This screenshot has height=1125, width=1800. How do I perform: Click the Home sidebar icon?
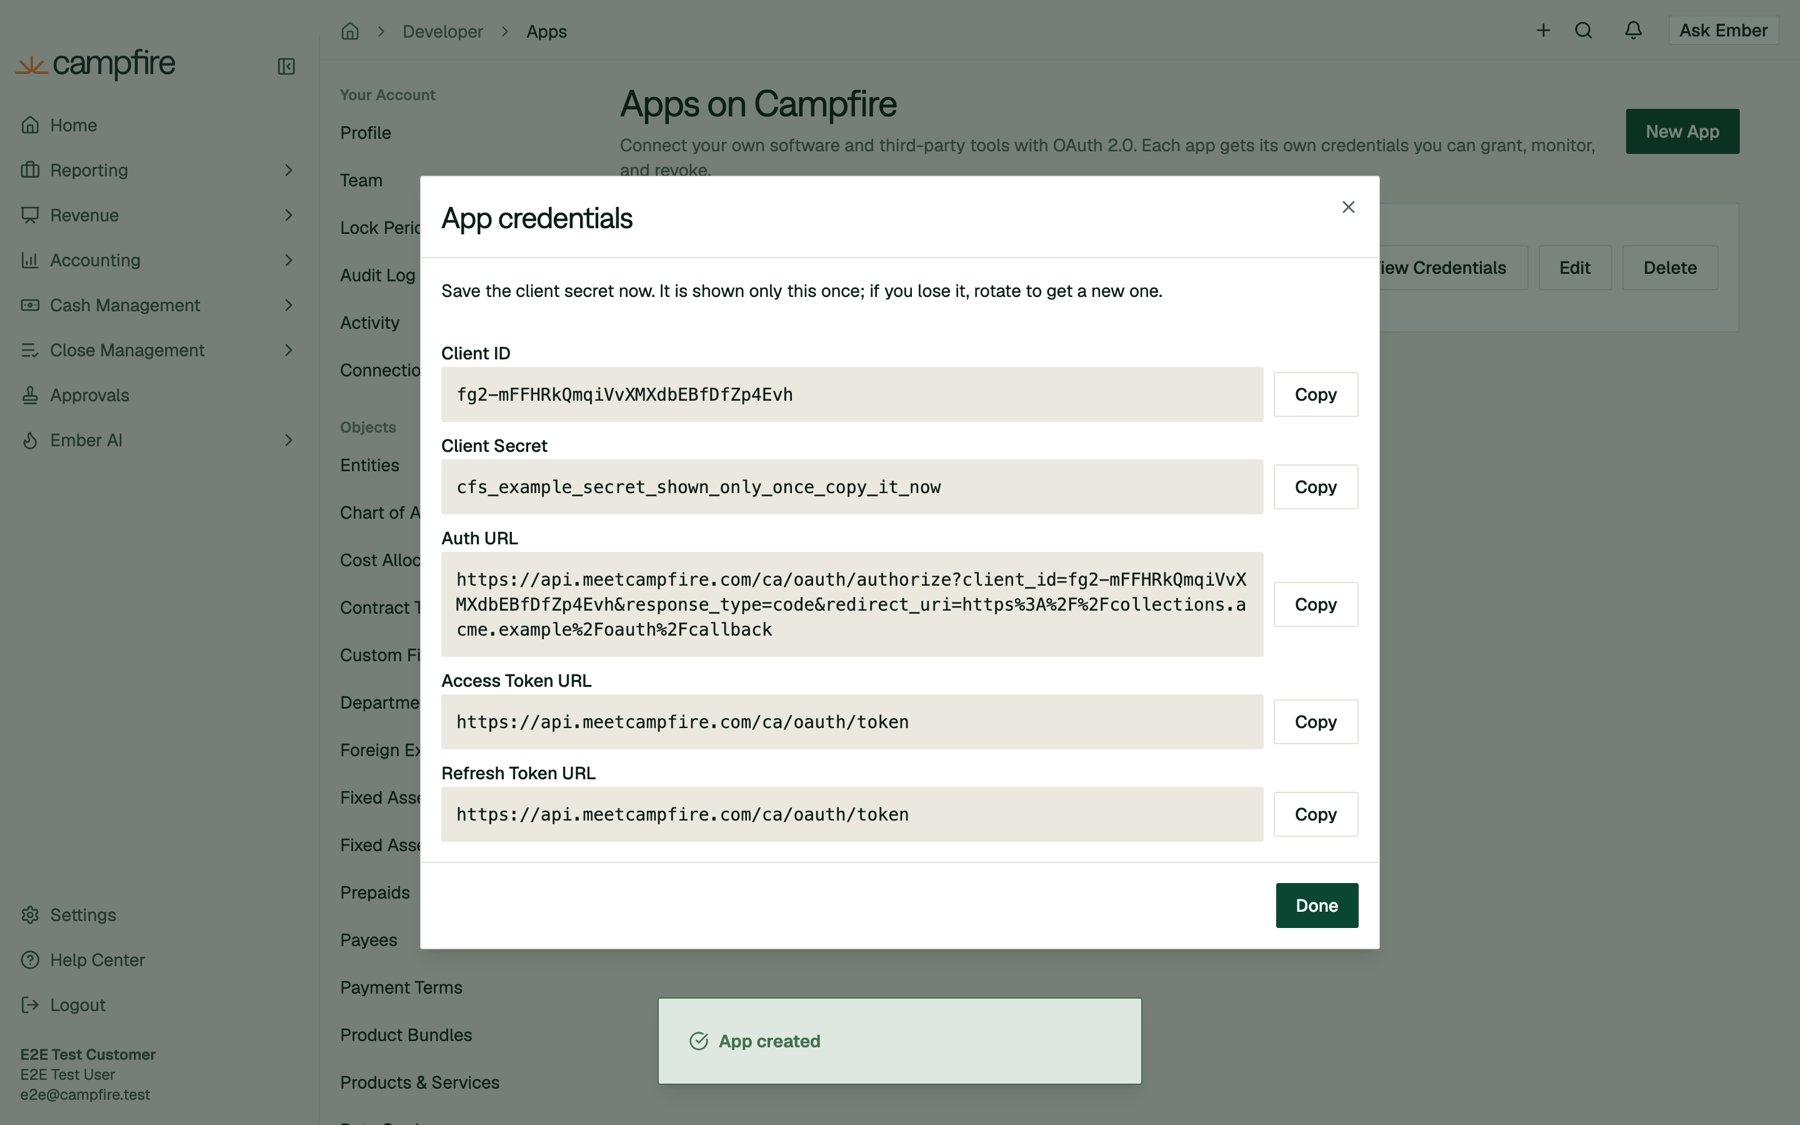click(x=30, y=125)
